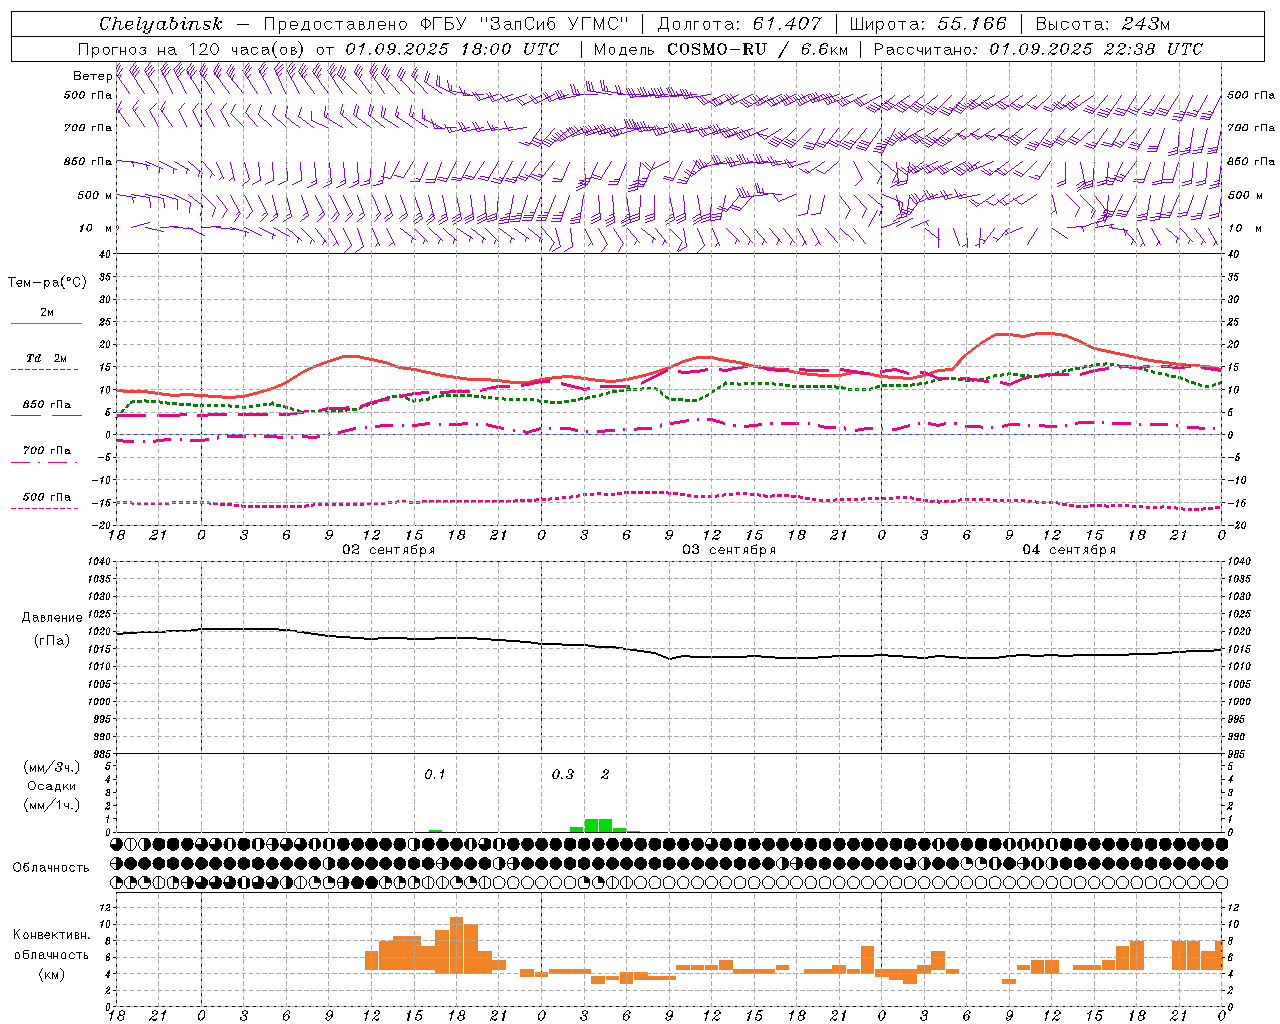Viewport: 1280px width, 1024px height.
Task: Click 'Прогноз на 120 часа(ов)' forecast header
Action: (x=192, y=49)
